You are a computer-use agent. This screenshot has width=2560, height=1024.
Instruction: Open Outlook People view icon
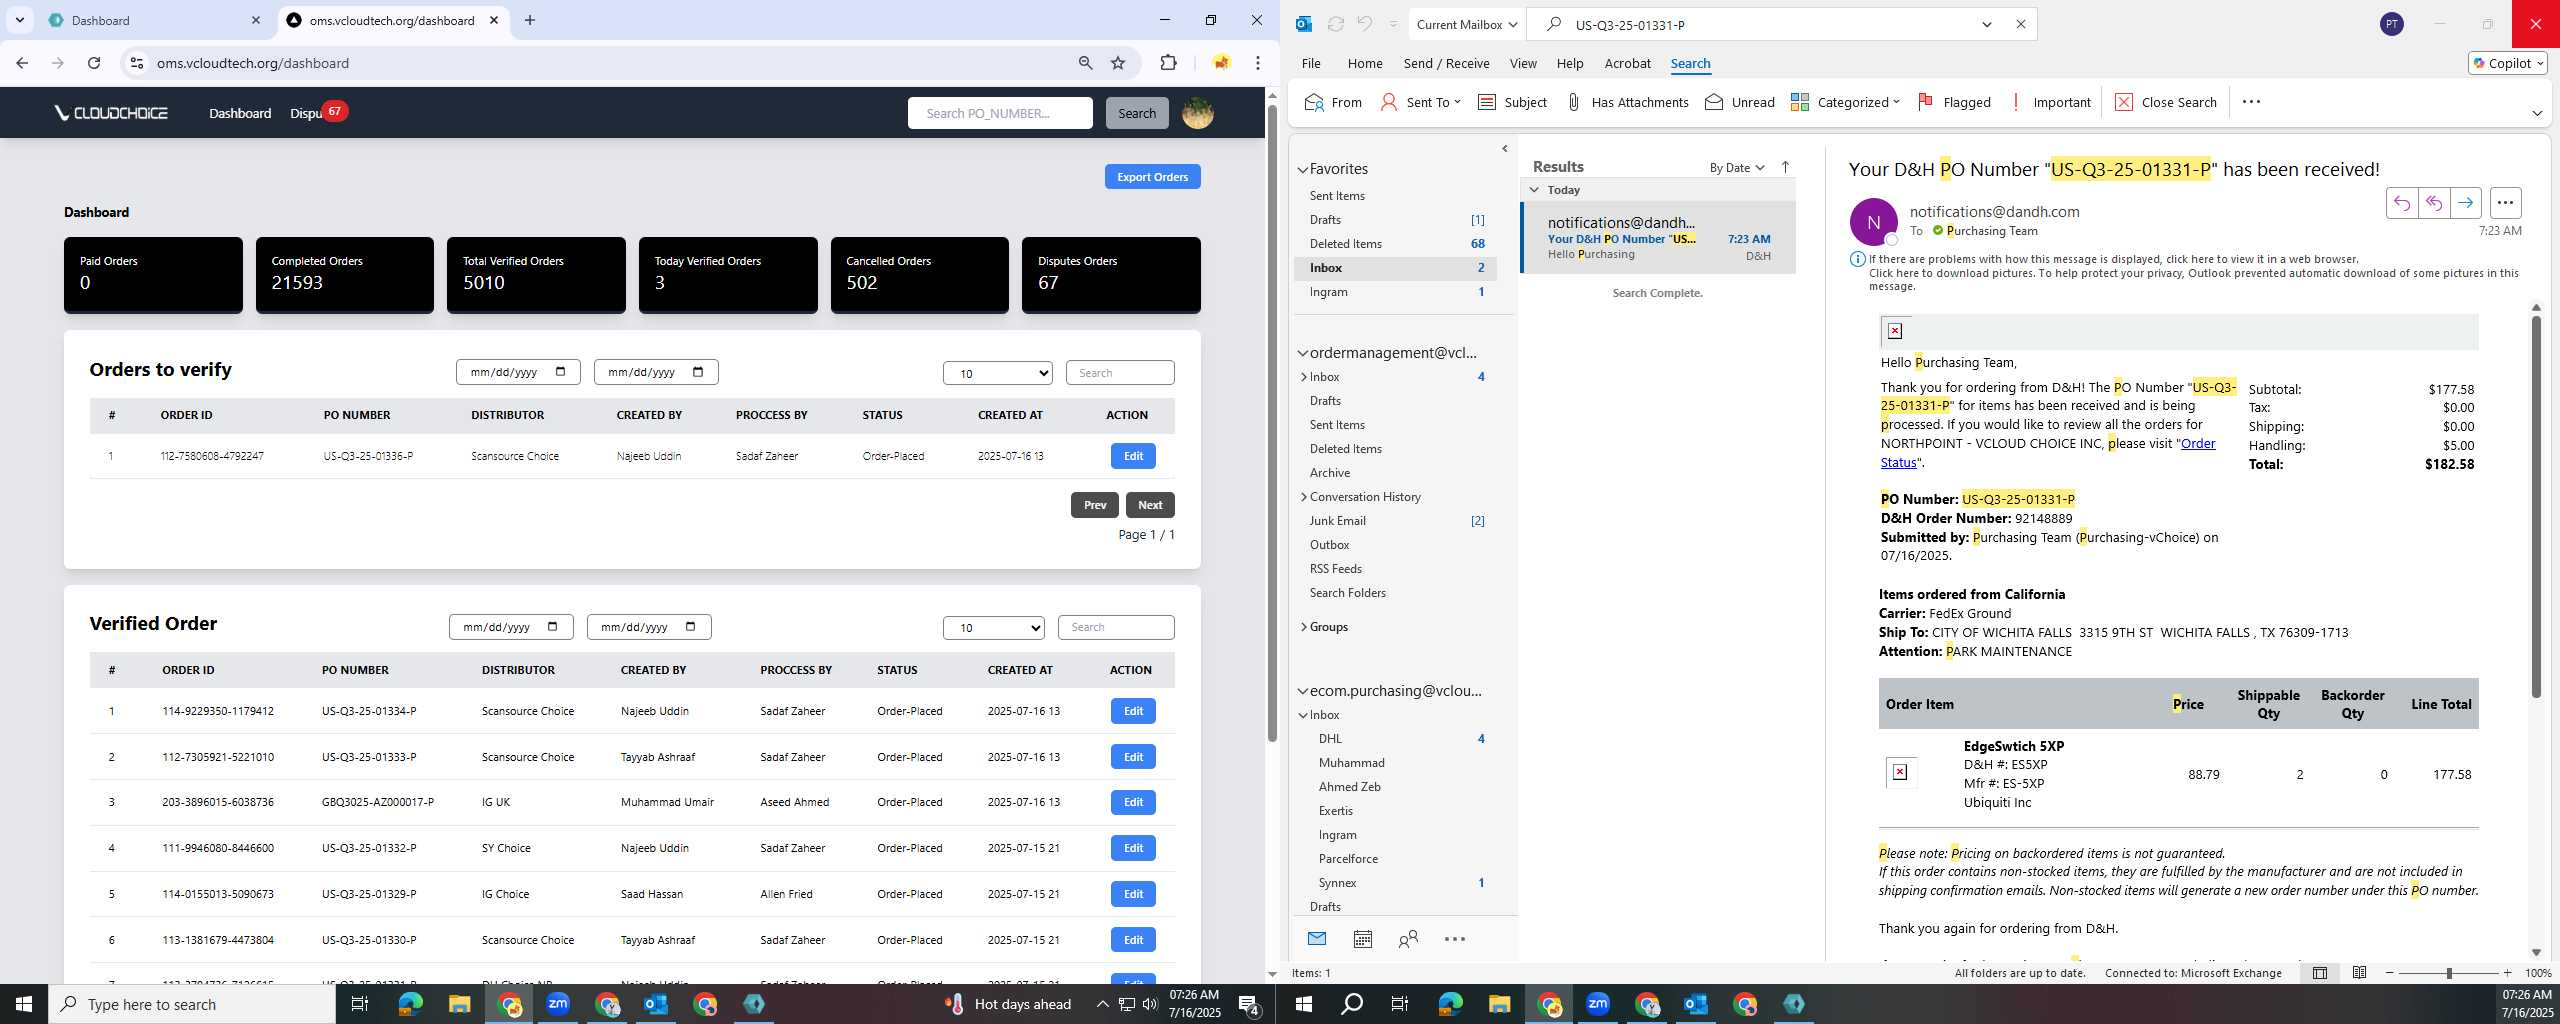(1408, 939)
